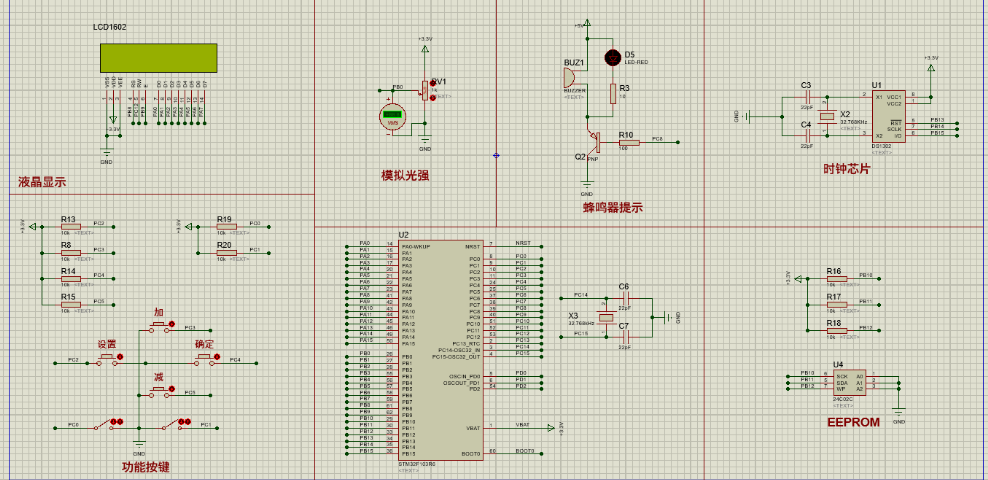Toggle the 设置 pushbutton's red actuator dot

(120, 357)
